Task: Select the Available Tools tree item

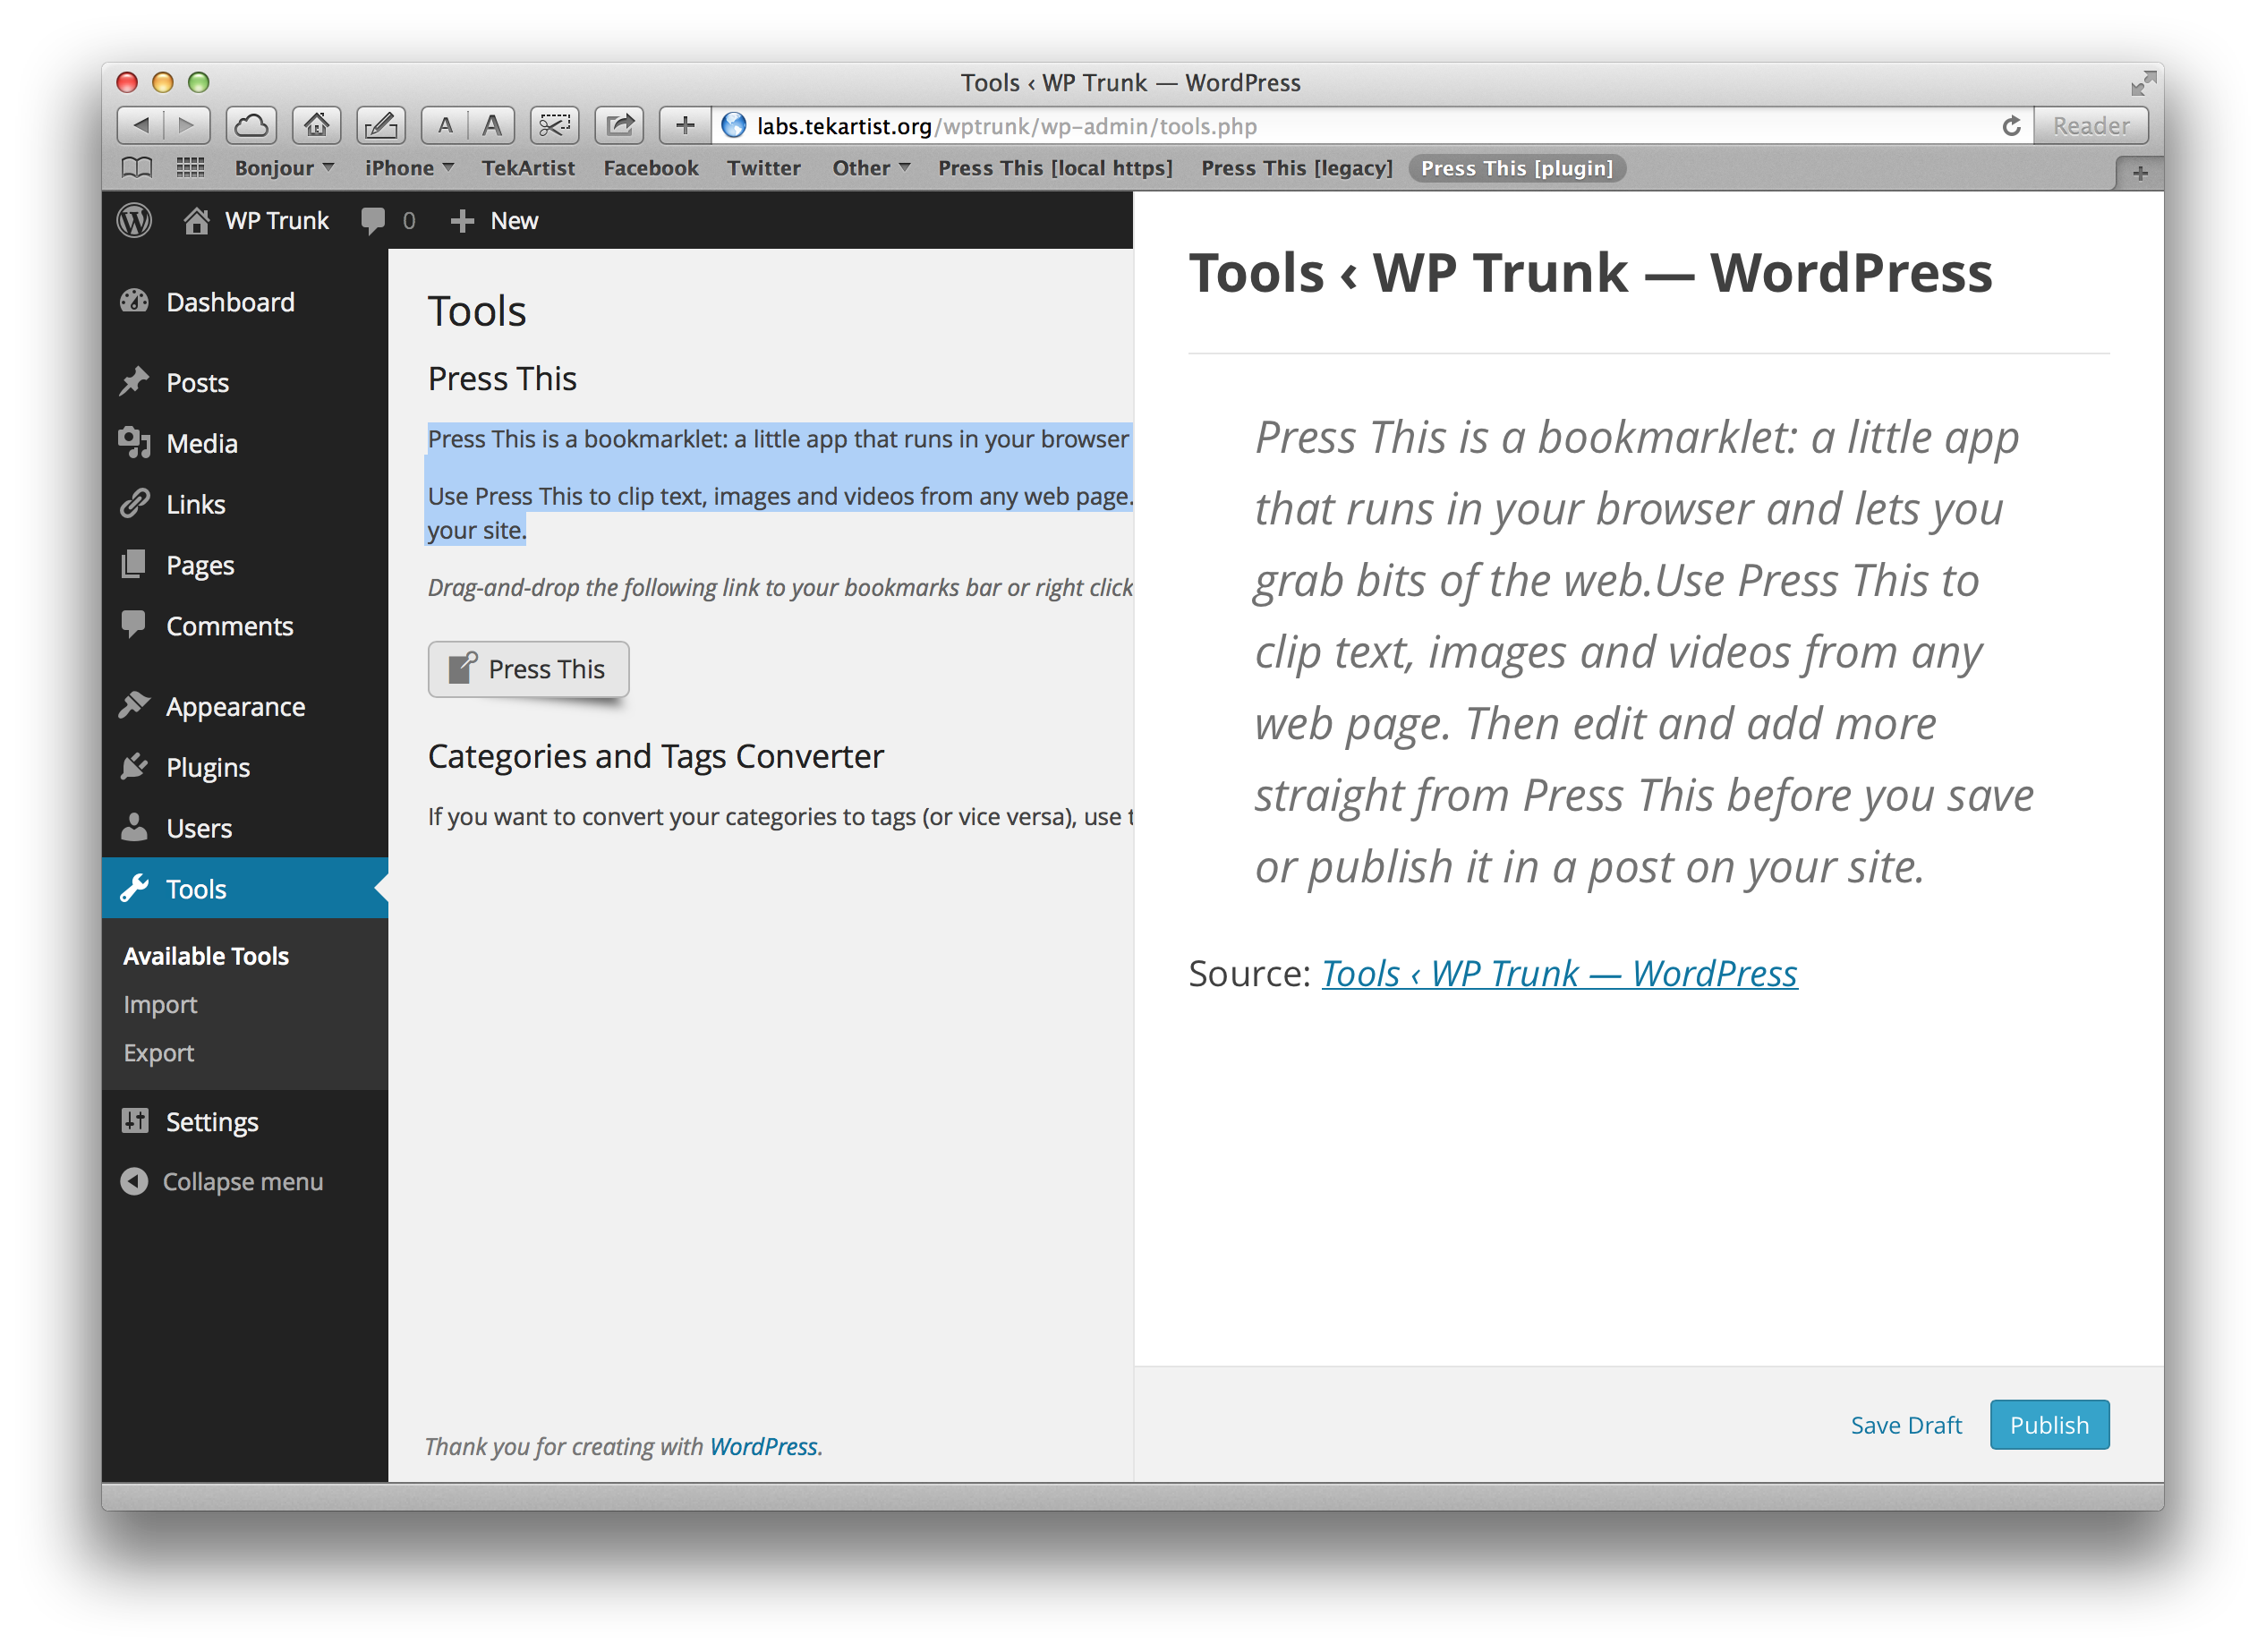Action: 206,955
